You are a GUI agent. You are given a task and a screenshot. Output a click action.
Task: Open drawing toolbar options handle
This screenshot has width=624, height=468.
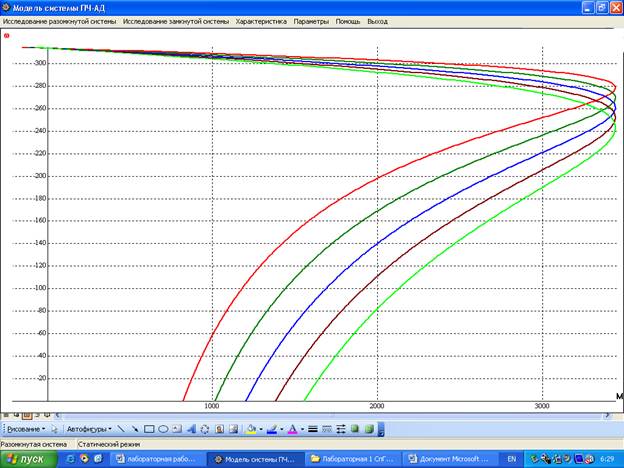(380, 429)
